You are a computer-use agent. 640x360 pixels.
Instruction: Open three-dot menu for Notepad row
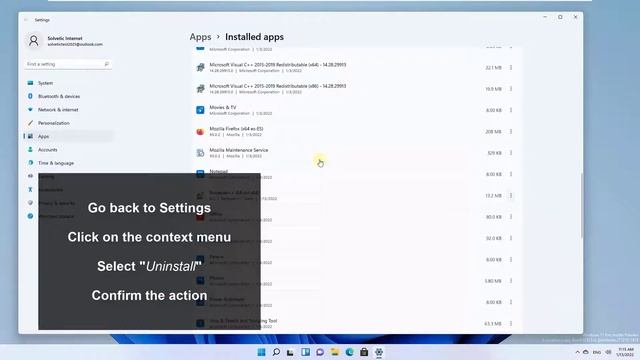(511, 174)
